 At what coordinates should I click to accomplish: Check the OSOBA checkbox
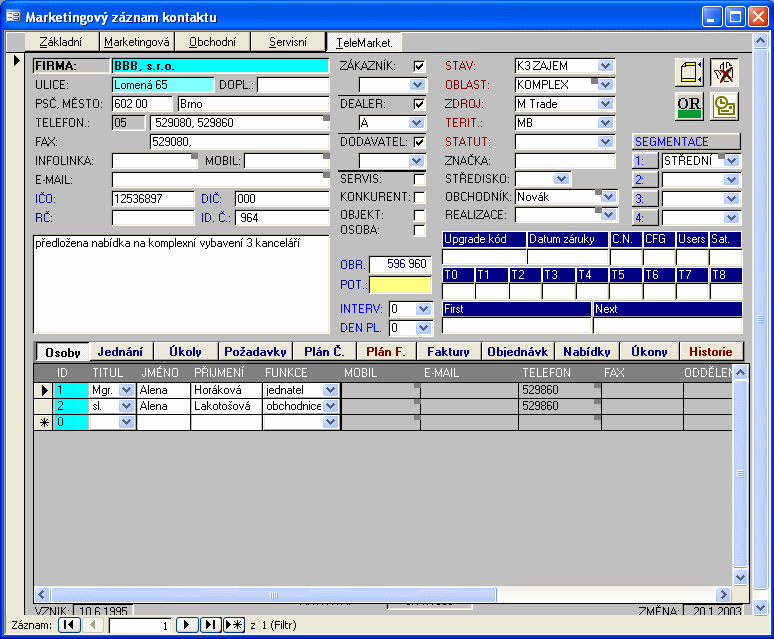click(x=419, y=230)
